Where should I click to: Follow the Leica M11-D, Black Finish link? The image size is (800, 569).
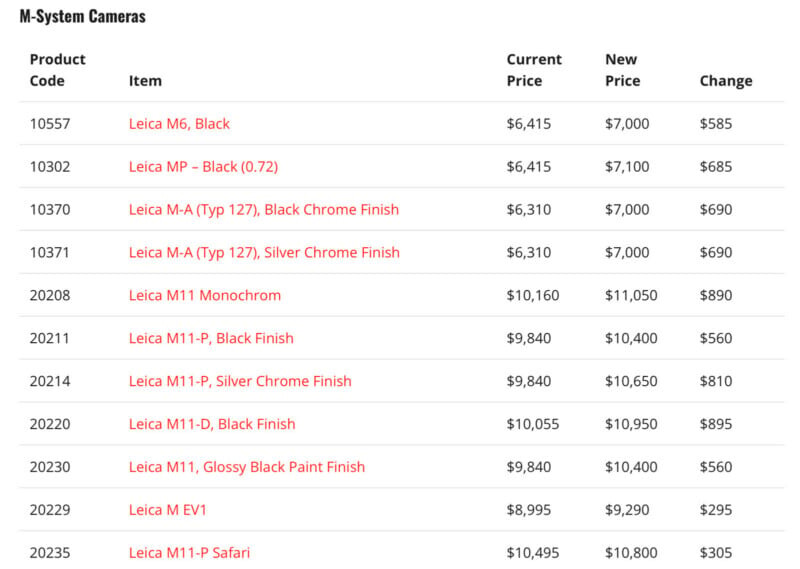tap(212, 424)
